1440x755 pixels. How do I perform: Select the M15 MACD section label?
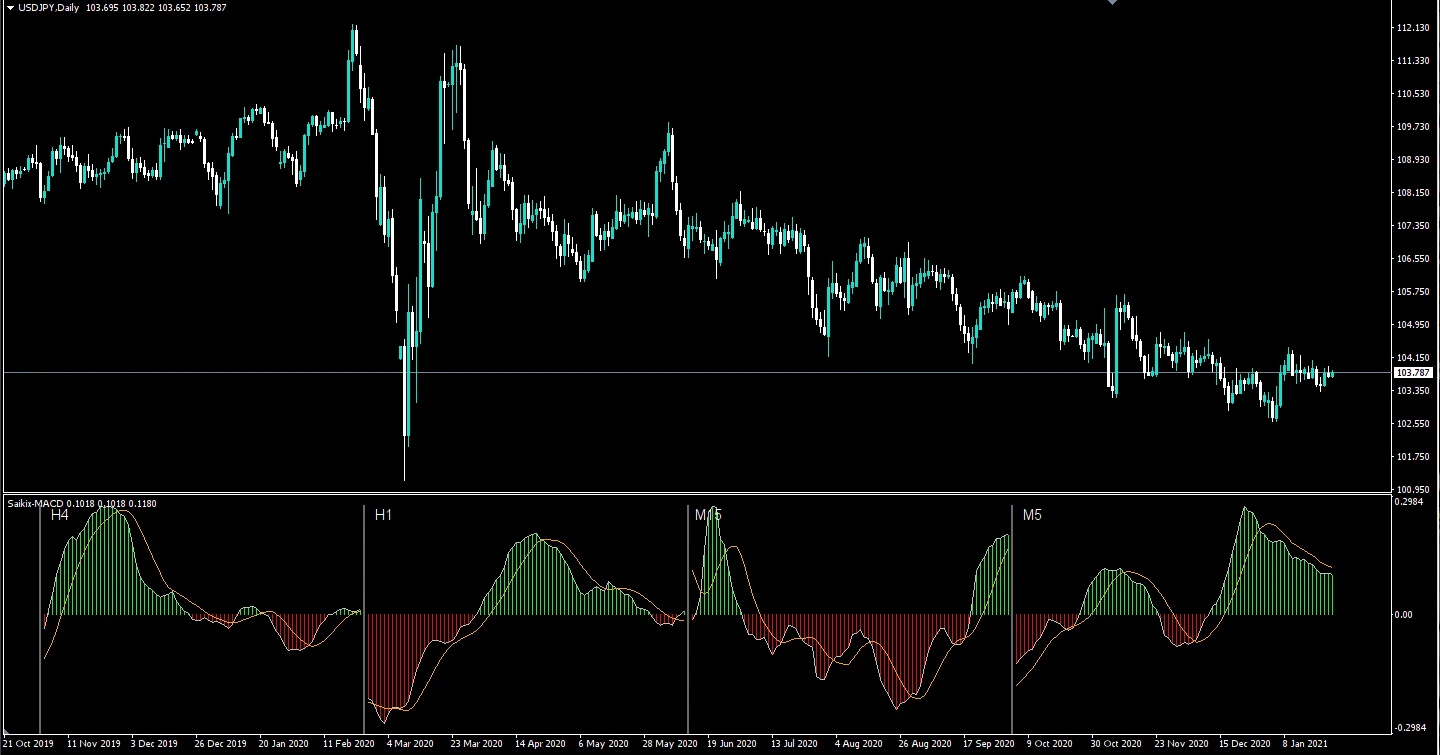click(709, 516)
